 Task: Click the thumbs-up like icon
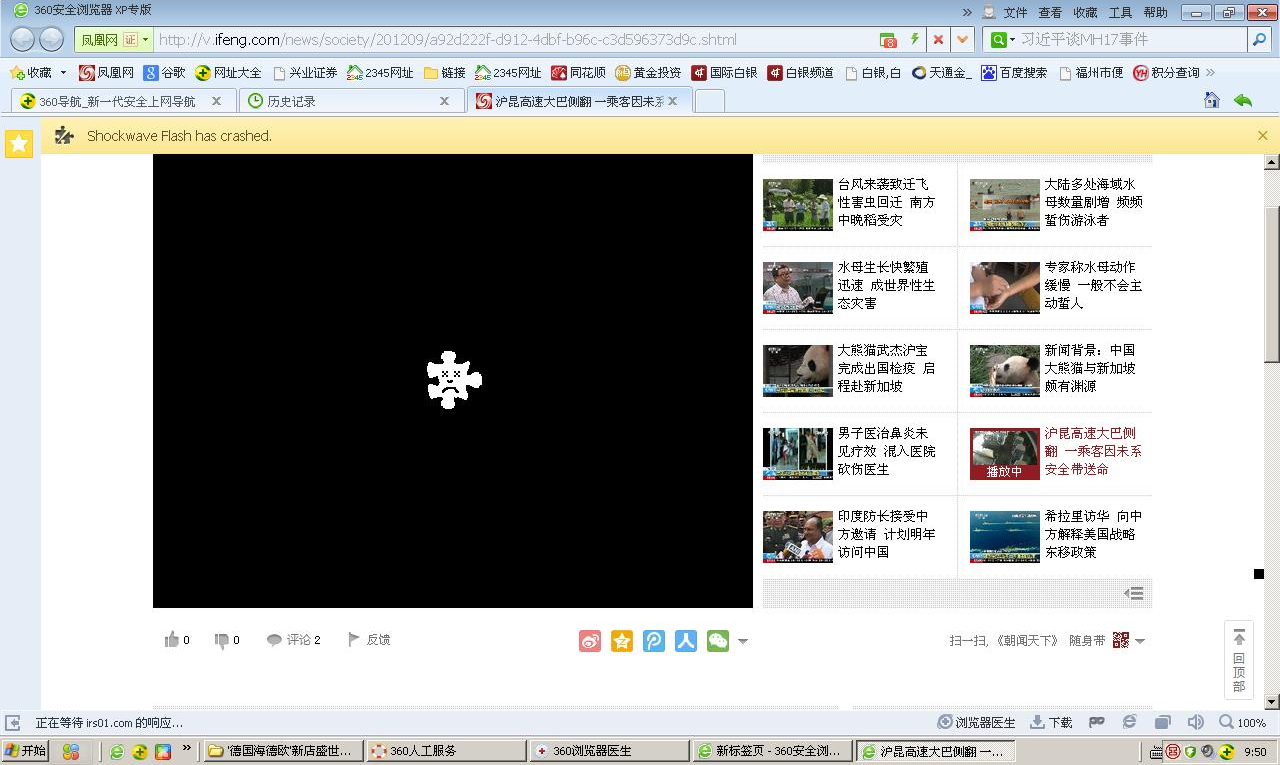(x=171, y=640)
